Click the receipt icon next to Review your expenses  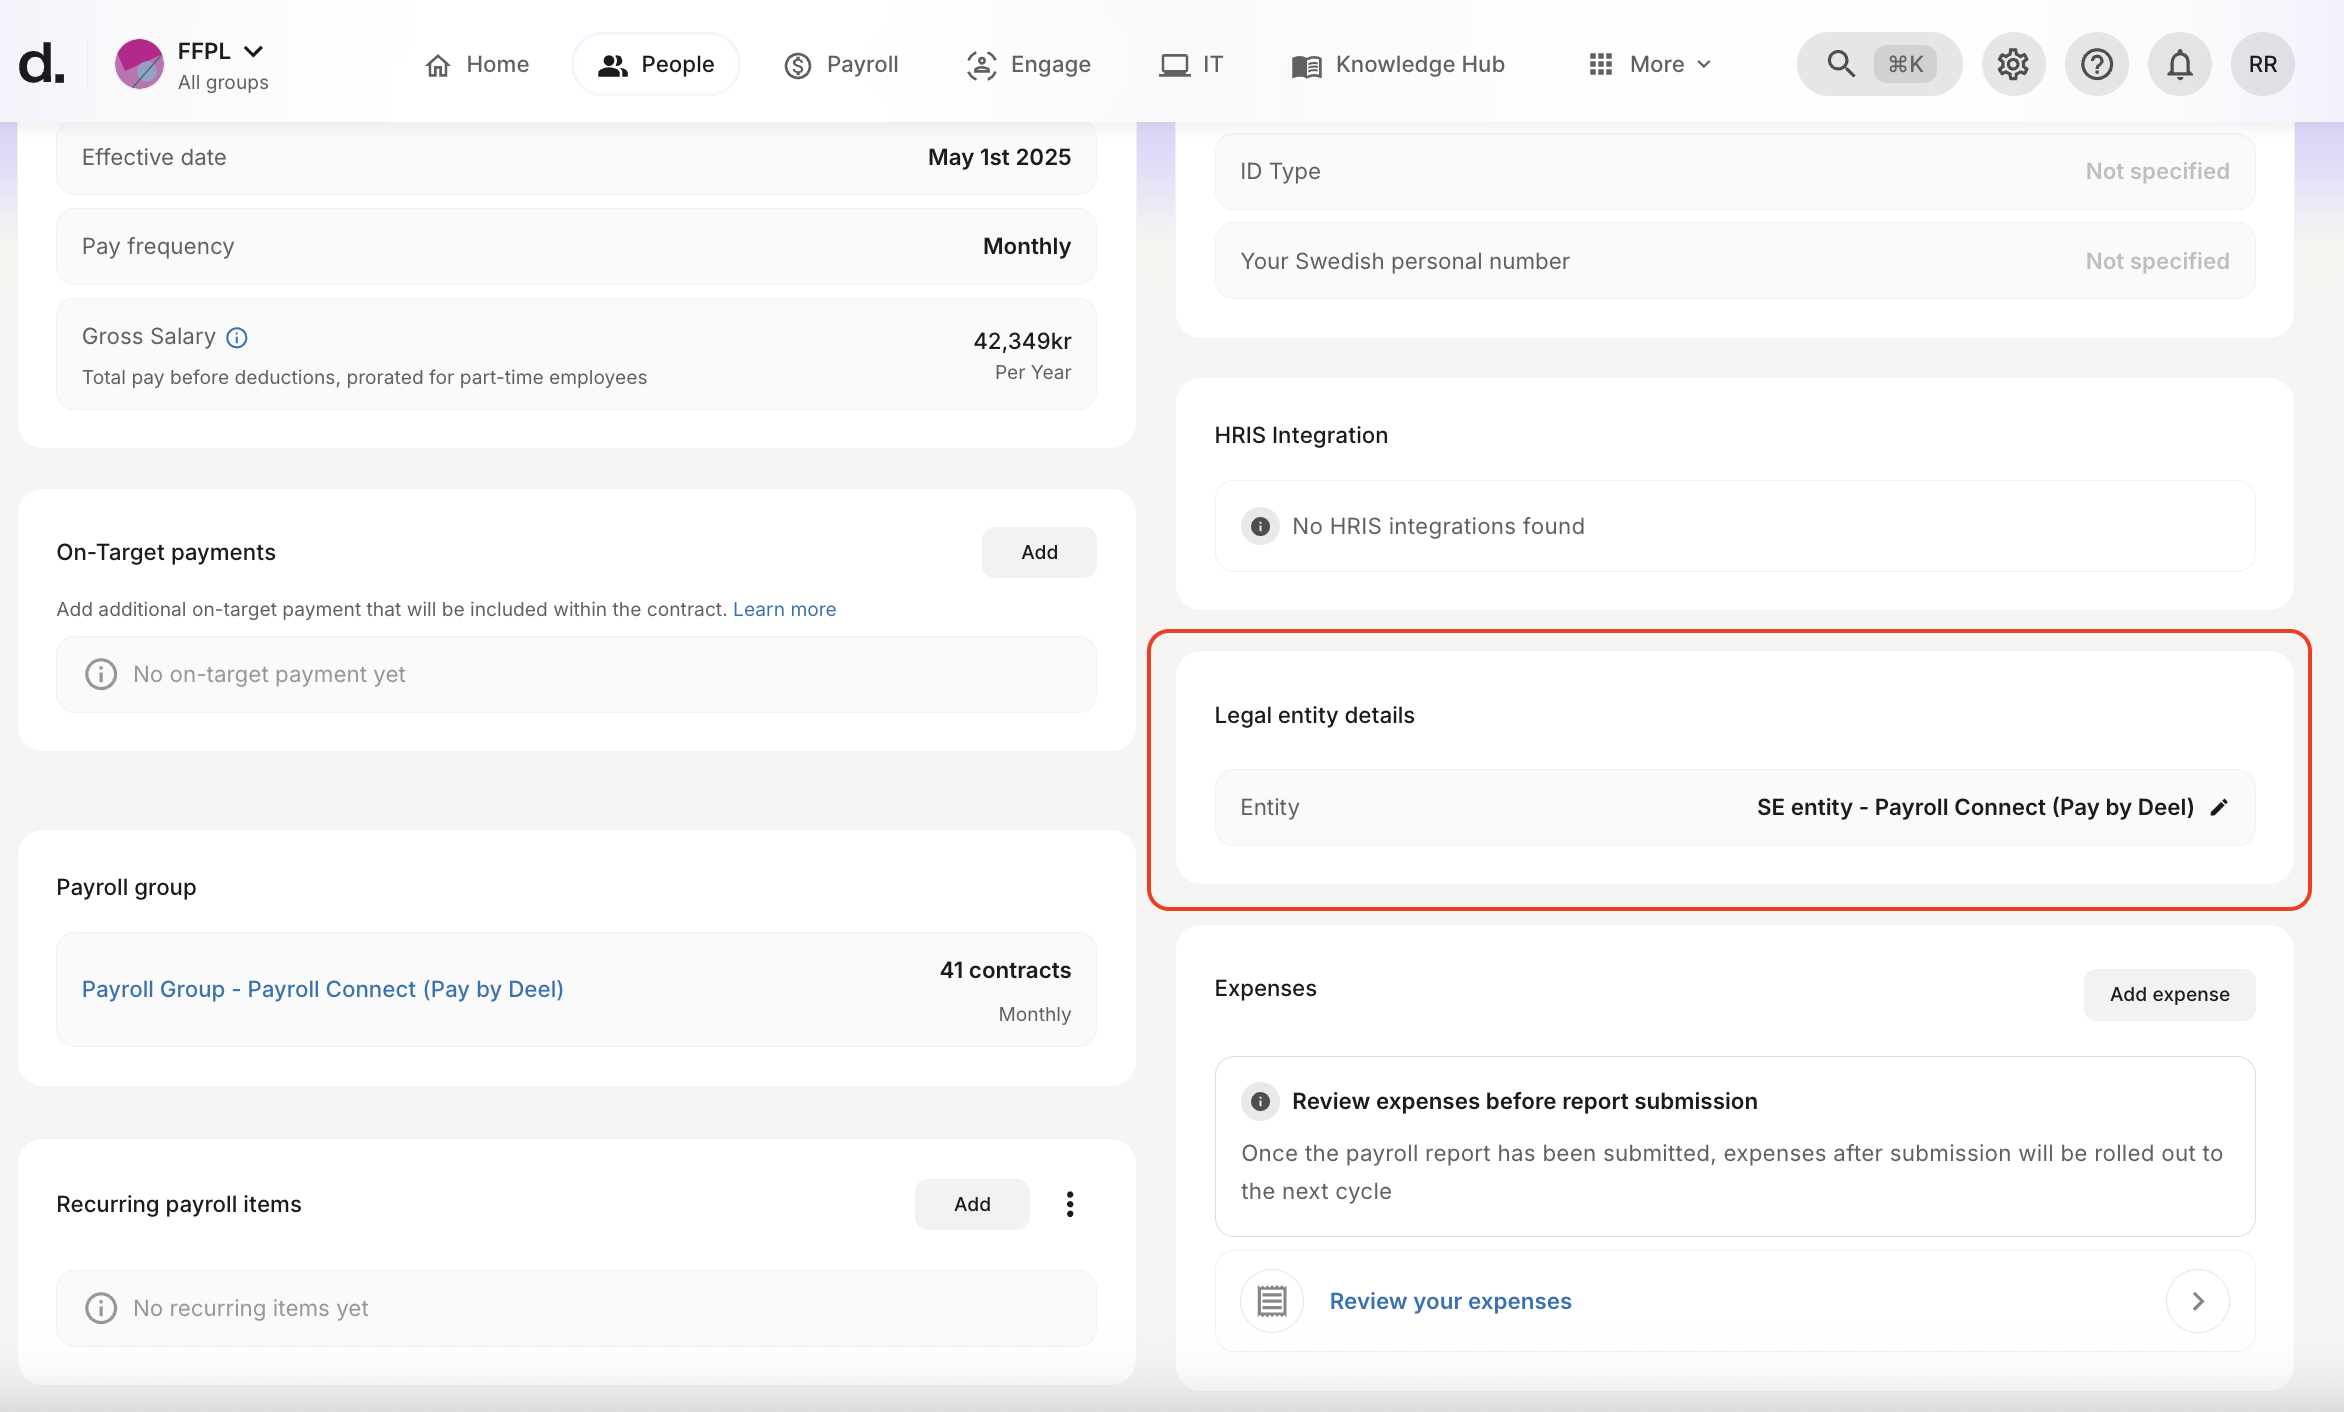point(1272,1301)
